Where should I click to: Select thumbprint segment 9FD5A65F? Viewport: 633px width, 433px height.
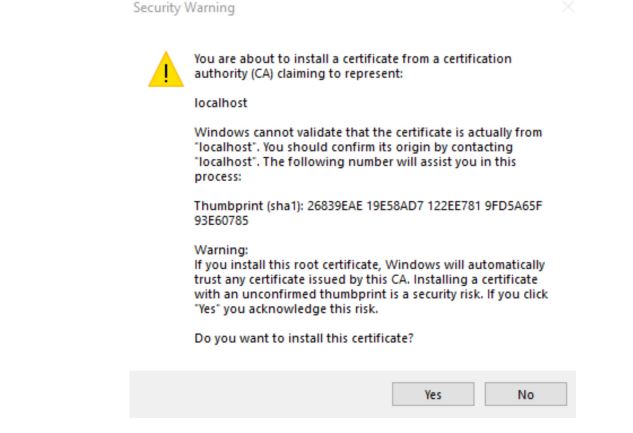pos(514,206)
